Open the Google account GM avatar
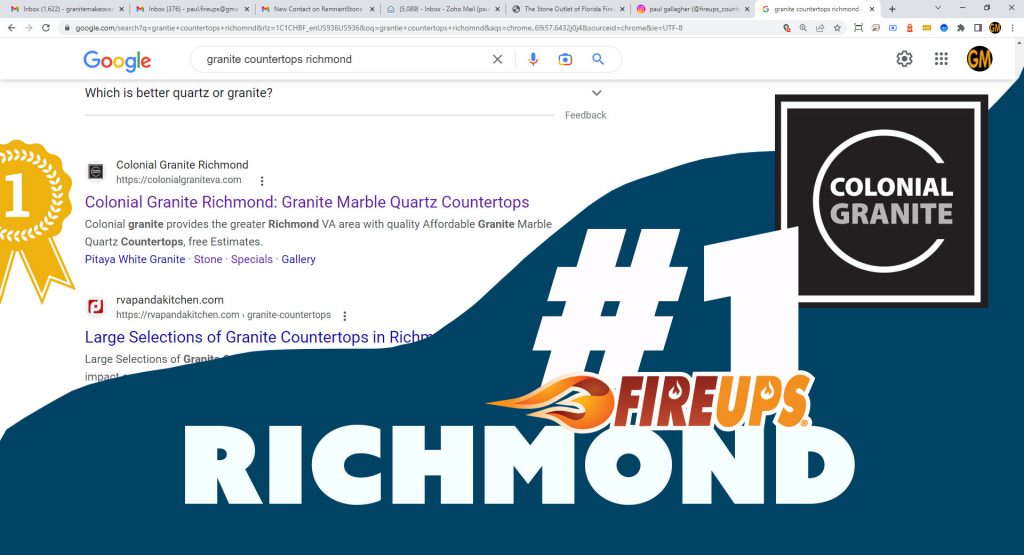 pyautogui.click(x=979, y=59)
